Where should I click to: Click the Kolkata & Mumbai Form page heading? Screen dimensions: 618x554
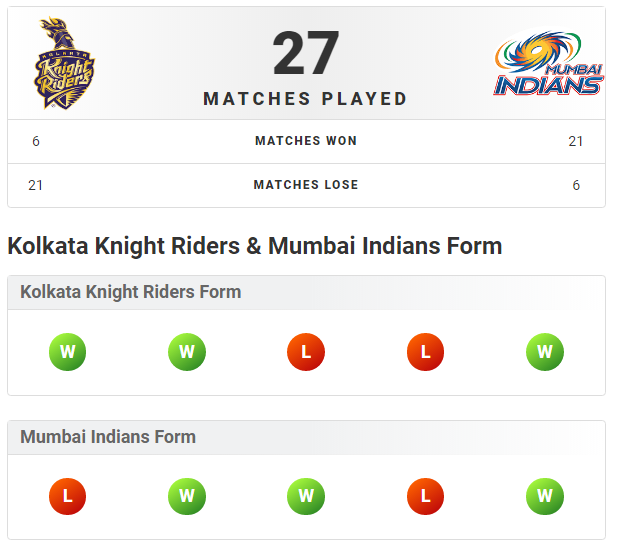(x=255, y=245)
